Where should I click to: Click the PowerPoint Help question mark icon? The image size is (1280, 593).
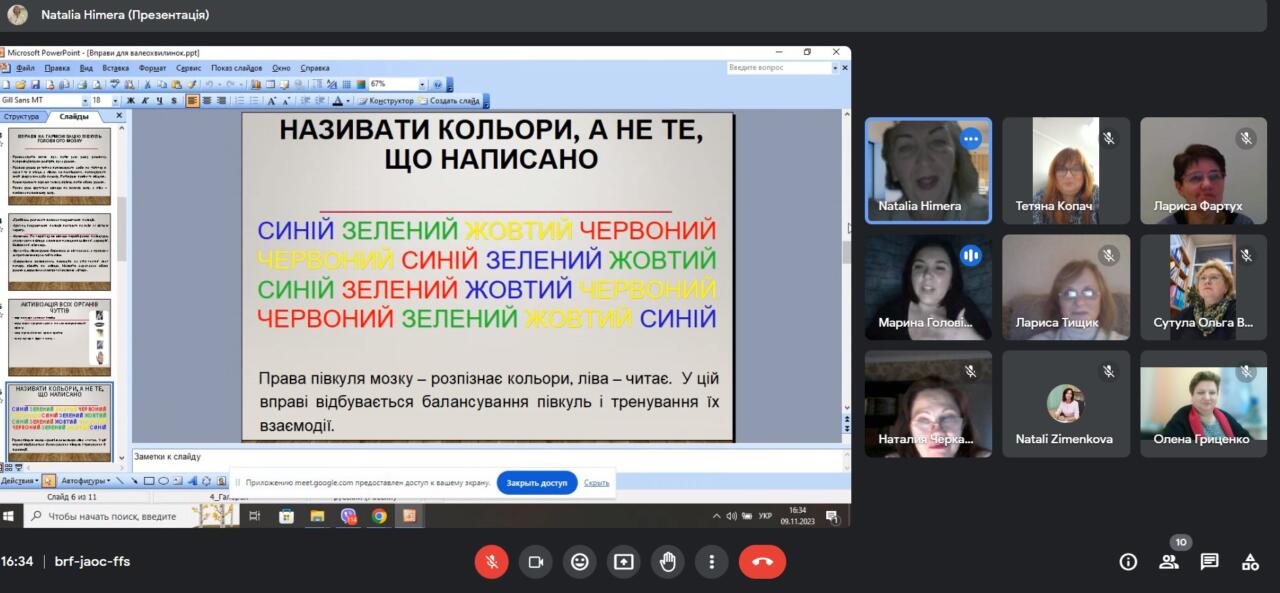coord(437,85)
